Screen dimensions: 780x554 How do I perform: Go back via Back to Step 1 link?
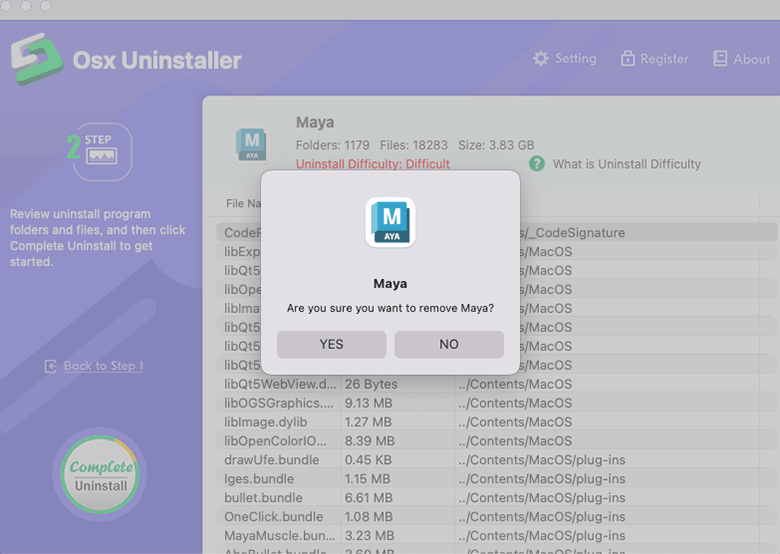pyautogui.click(x=103, y=366)
